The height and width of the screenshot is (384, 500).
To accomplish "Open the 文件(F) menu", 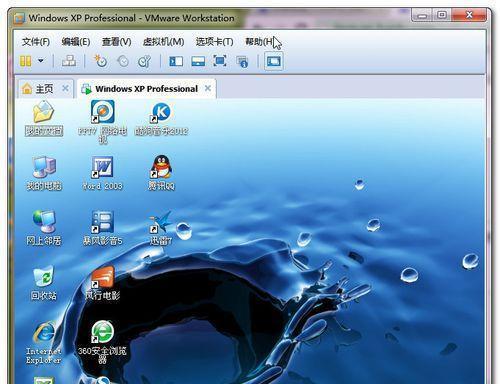I will click(x=36, y=42).
